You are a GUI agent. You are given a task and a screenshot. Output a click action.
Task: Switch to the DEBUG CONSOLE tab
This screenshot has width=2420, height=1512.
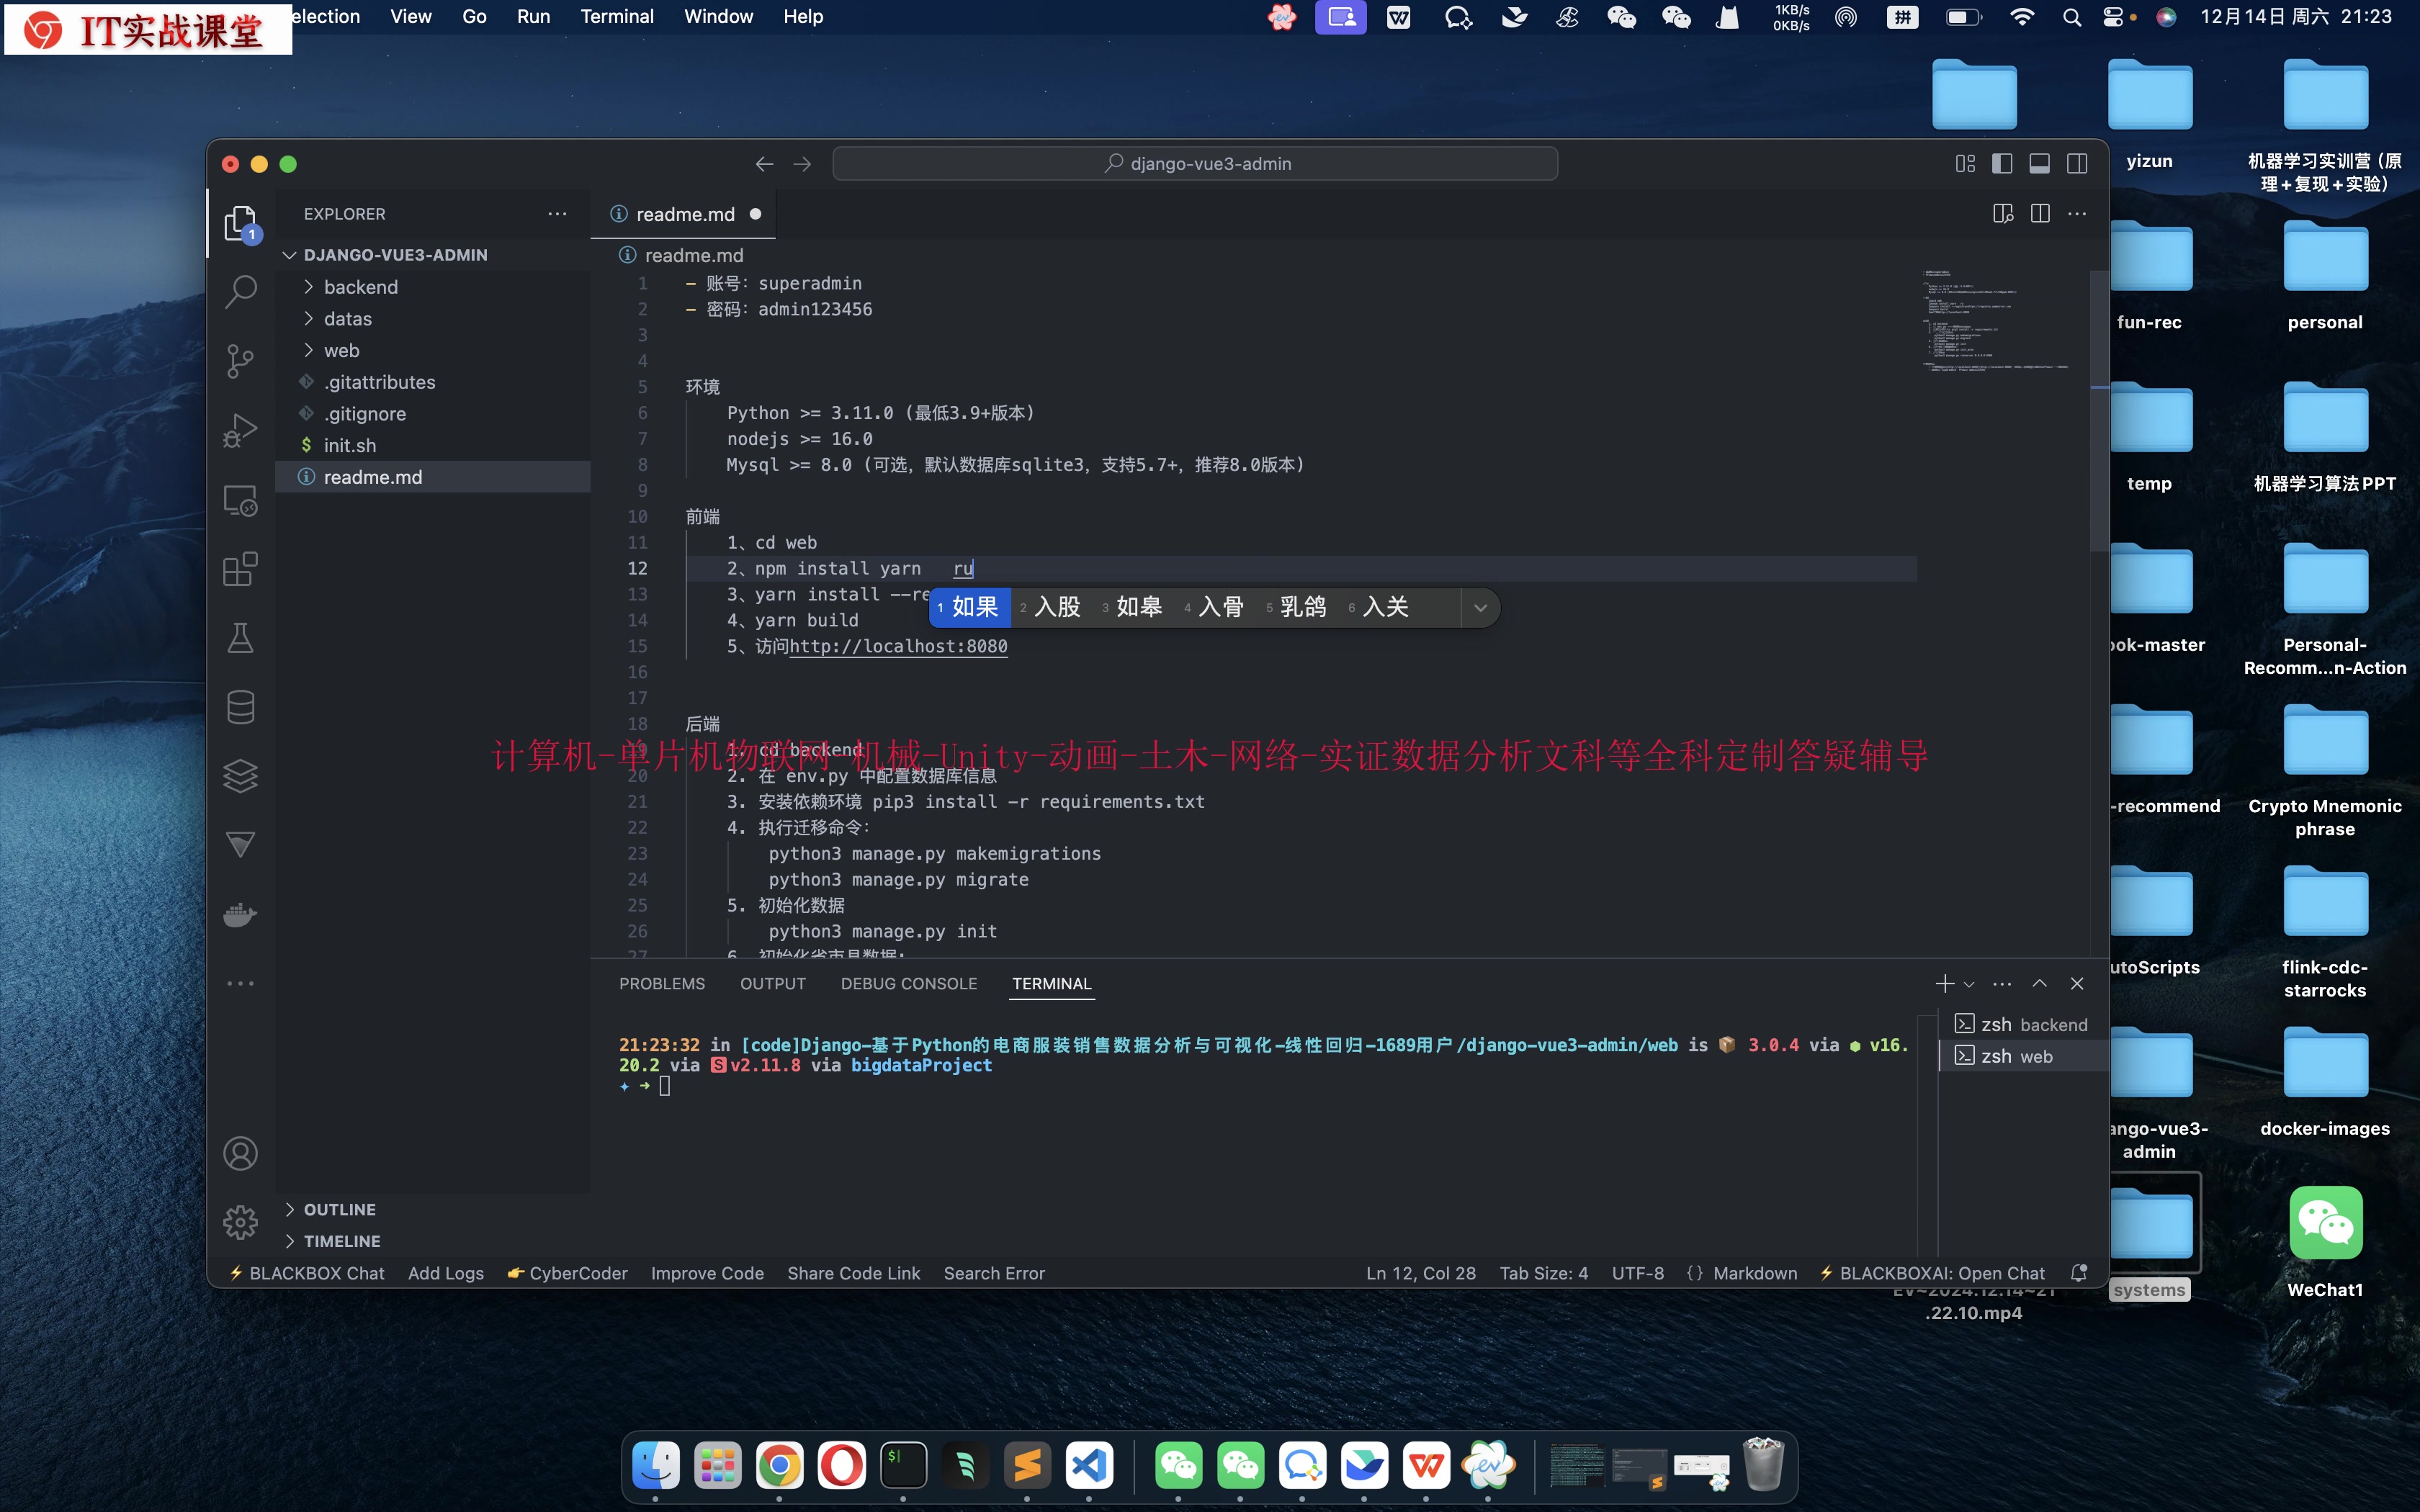click(x=908, y=983)
